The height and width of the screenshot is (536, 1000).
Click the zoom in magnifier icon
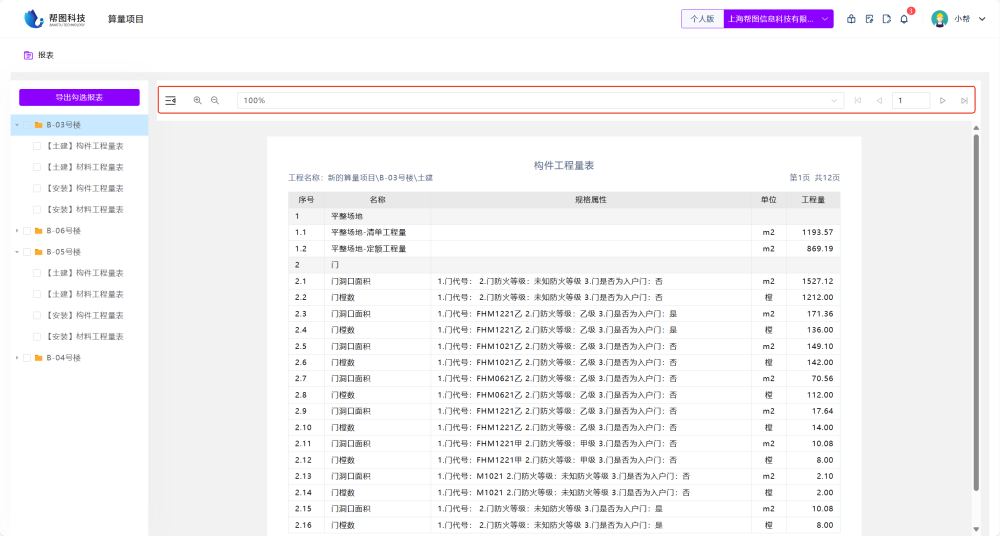pos(197,100)
